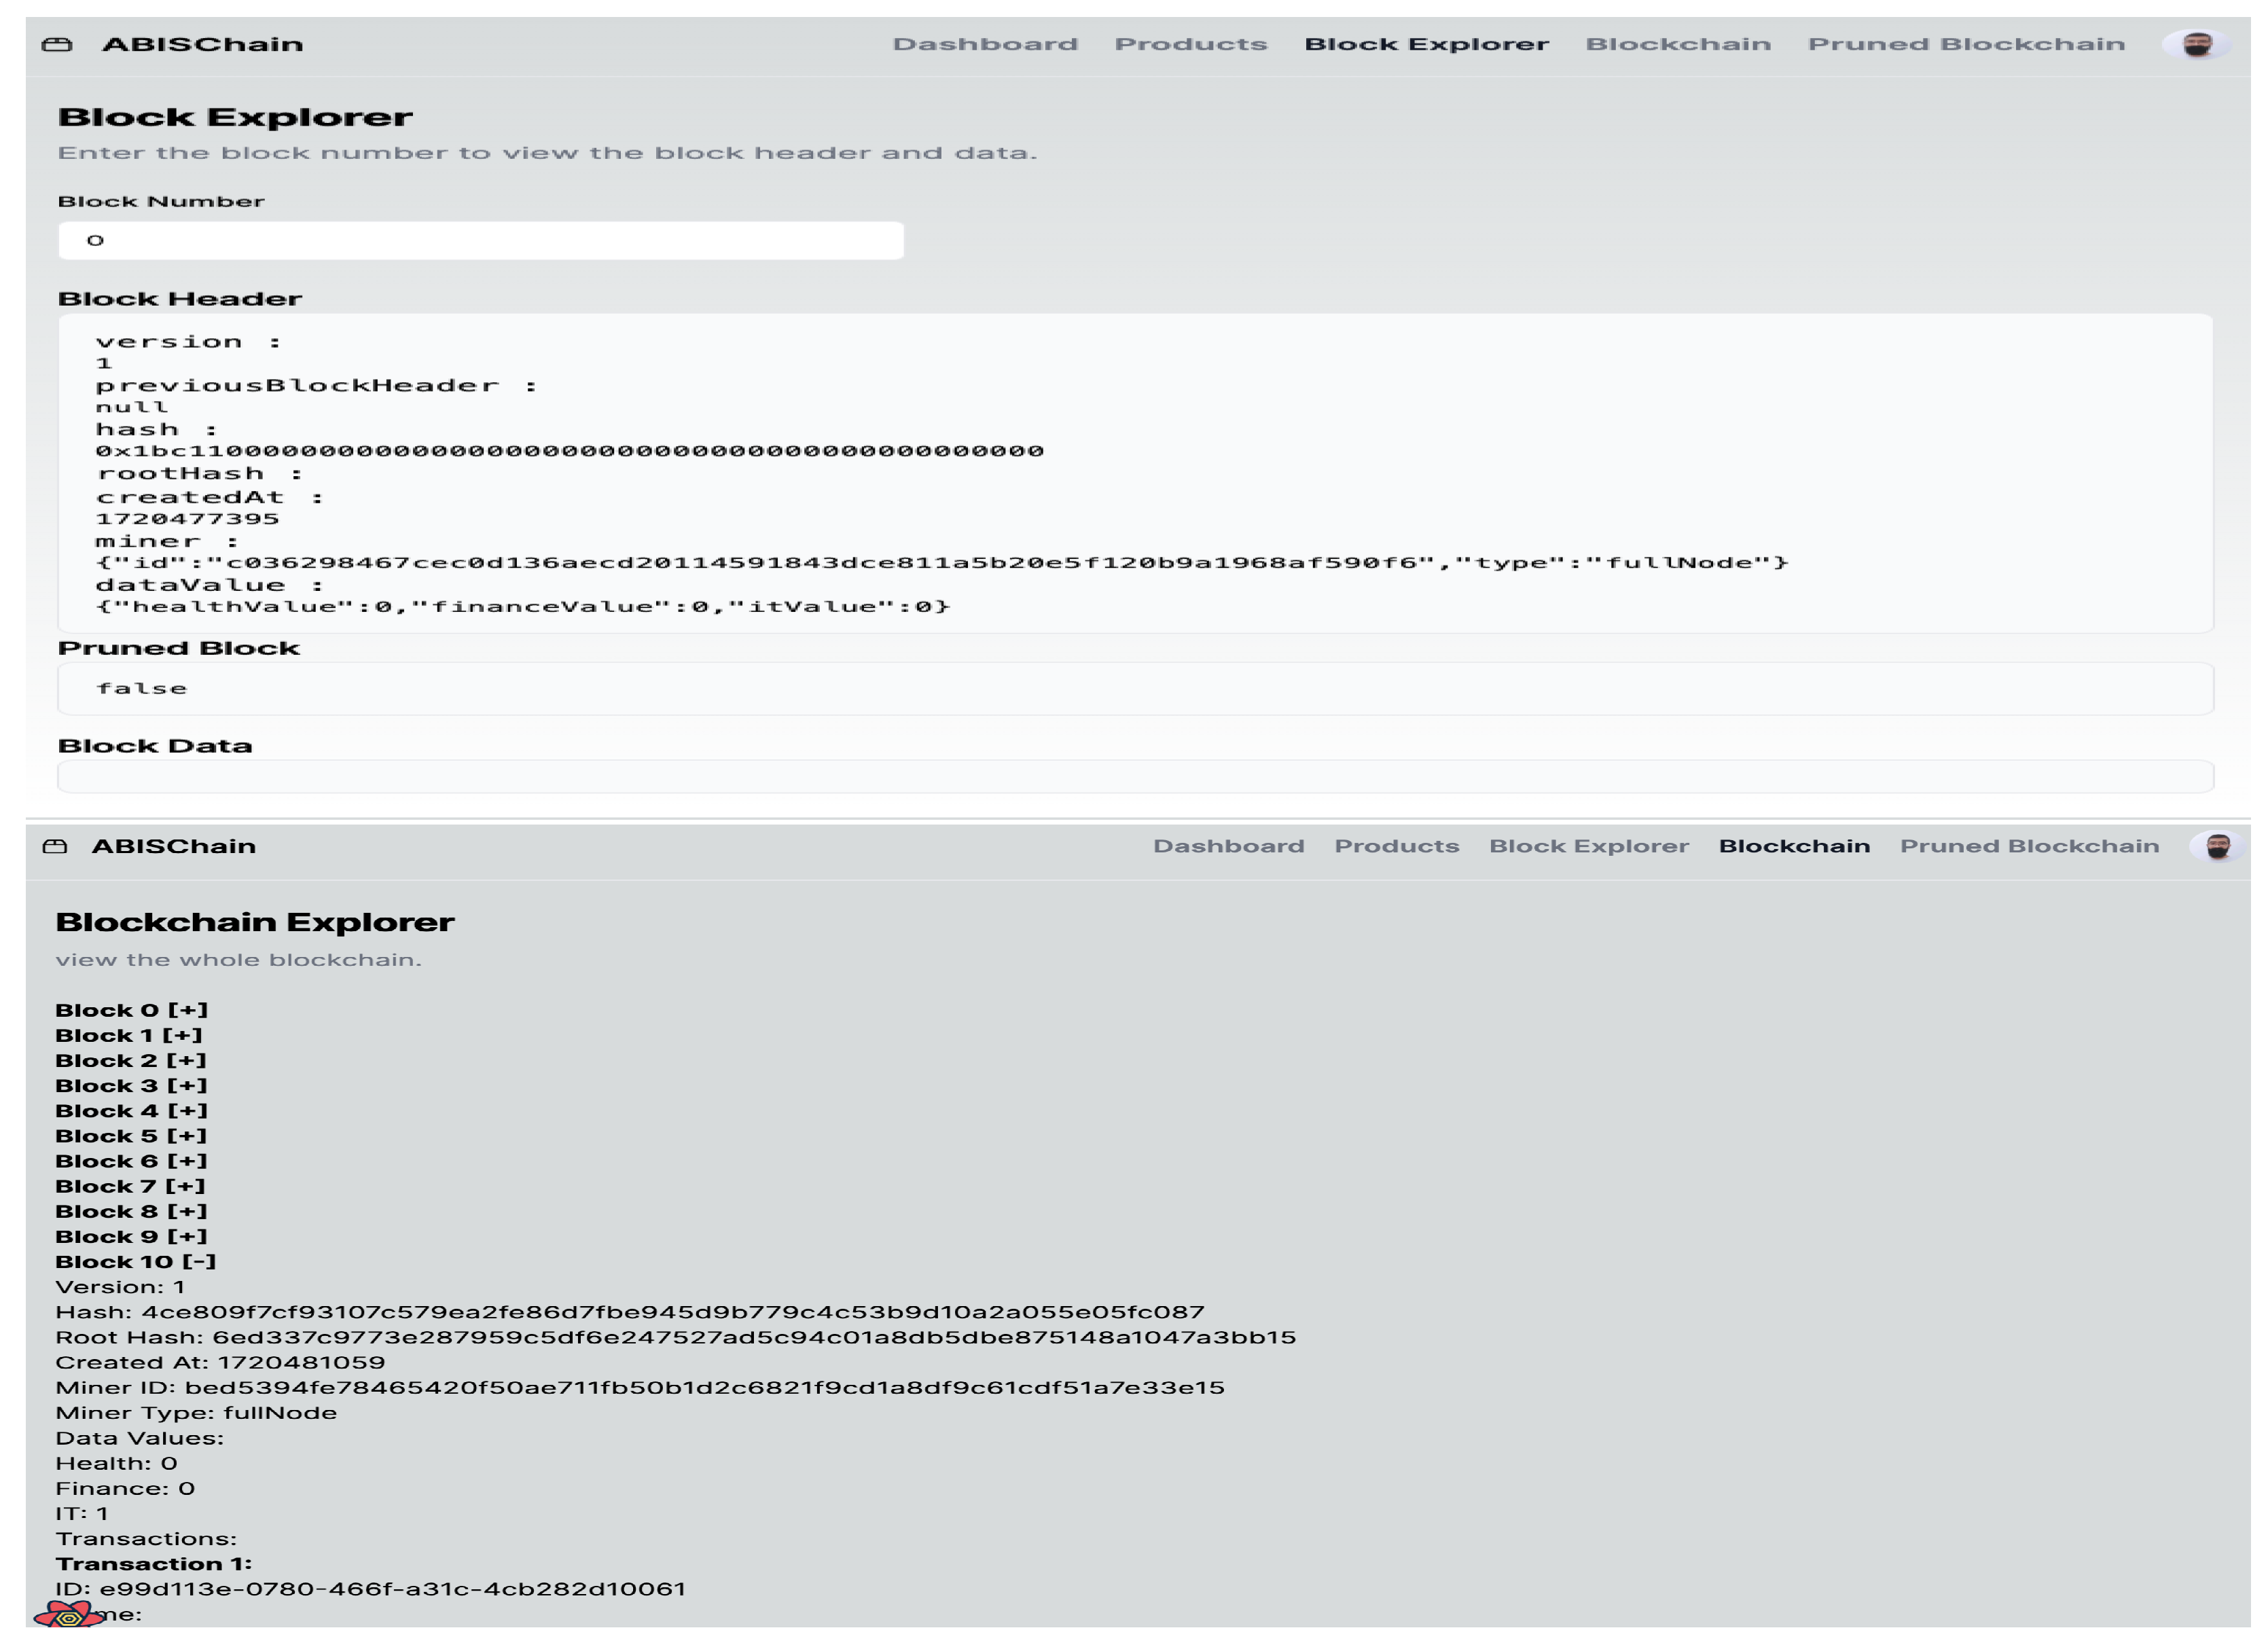Click the ABISChain brand name in the lower header

[174, 847]
